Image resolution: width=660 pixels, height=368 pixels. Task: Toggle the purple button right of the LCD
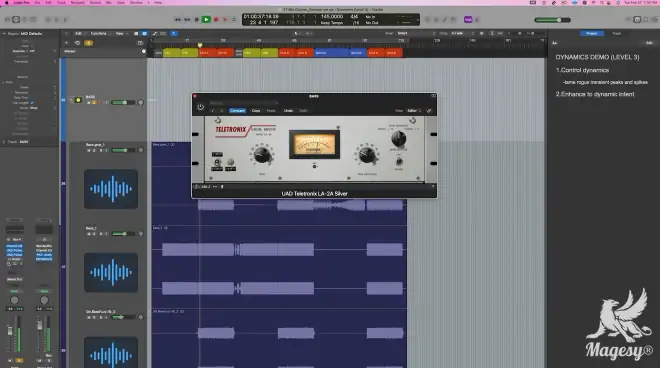(x=468, y=19)
